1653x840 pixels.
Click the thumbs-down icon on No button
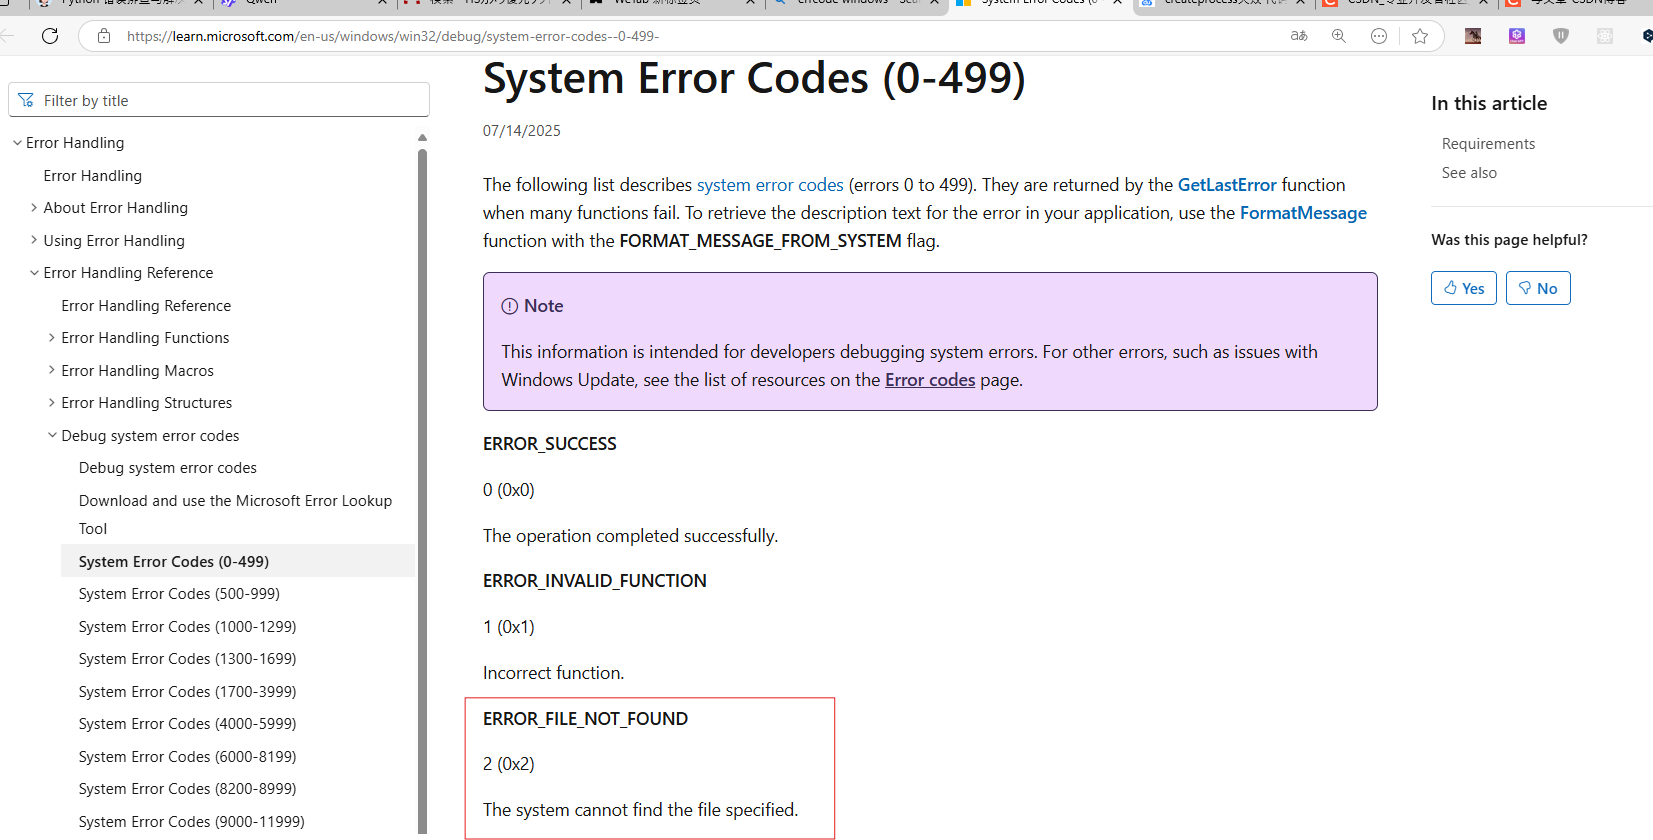click(x=1525, y=288)
